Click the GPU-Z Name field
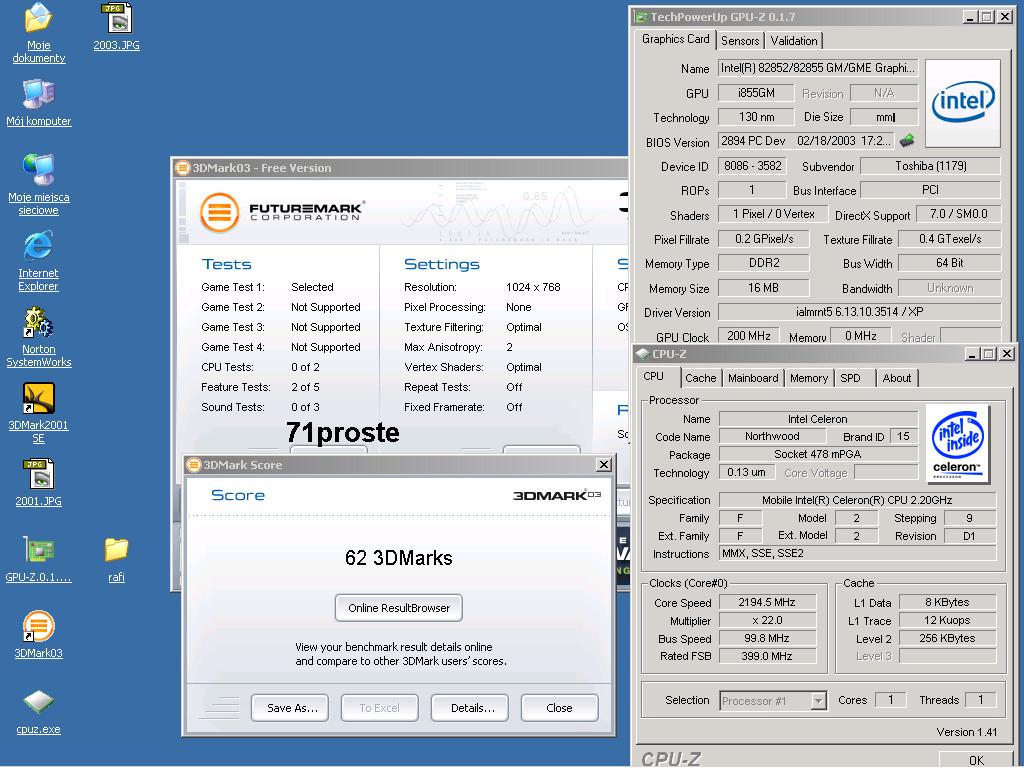Screen dimensions: 1024x768 (818, 68)
